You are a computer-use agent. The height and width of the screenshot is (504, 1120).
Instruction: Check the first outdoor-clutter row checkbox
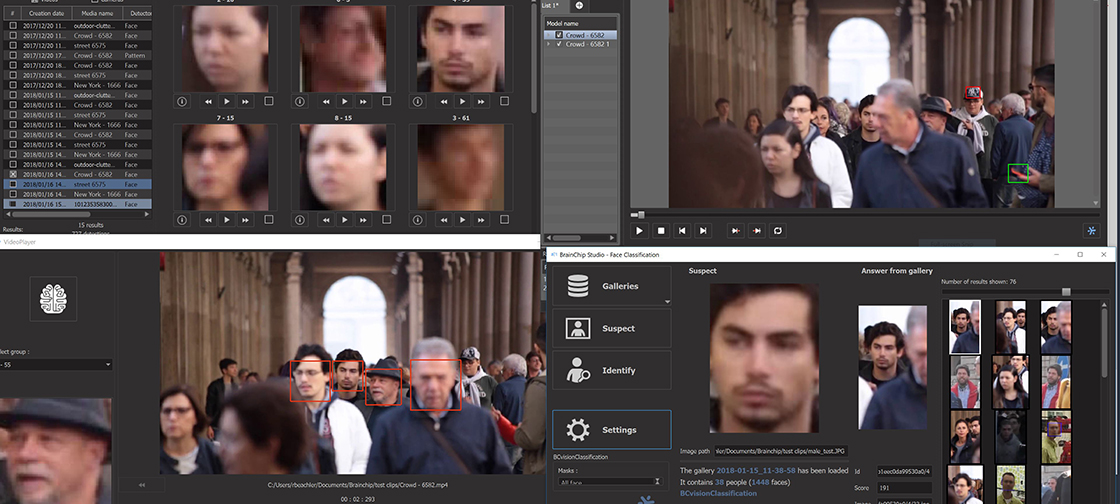click(x=12, y=25)
